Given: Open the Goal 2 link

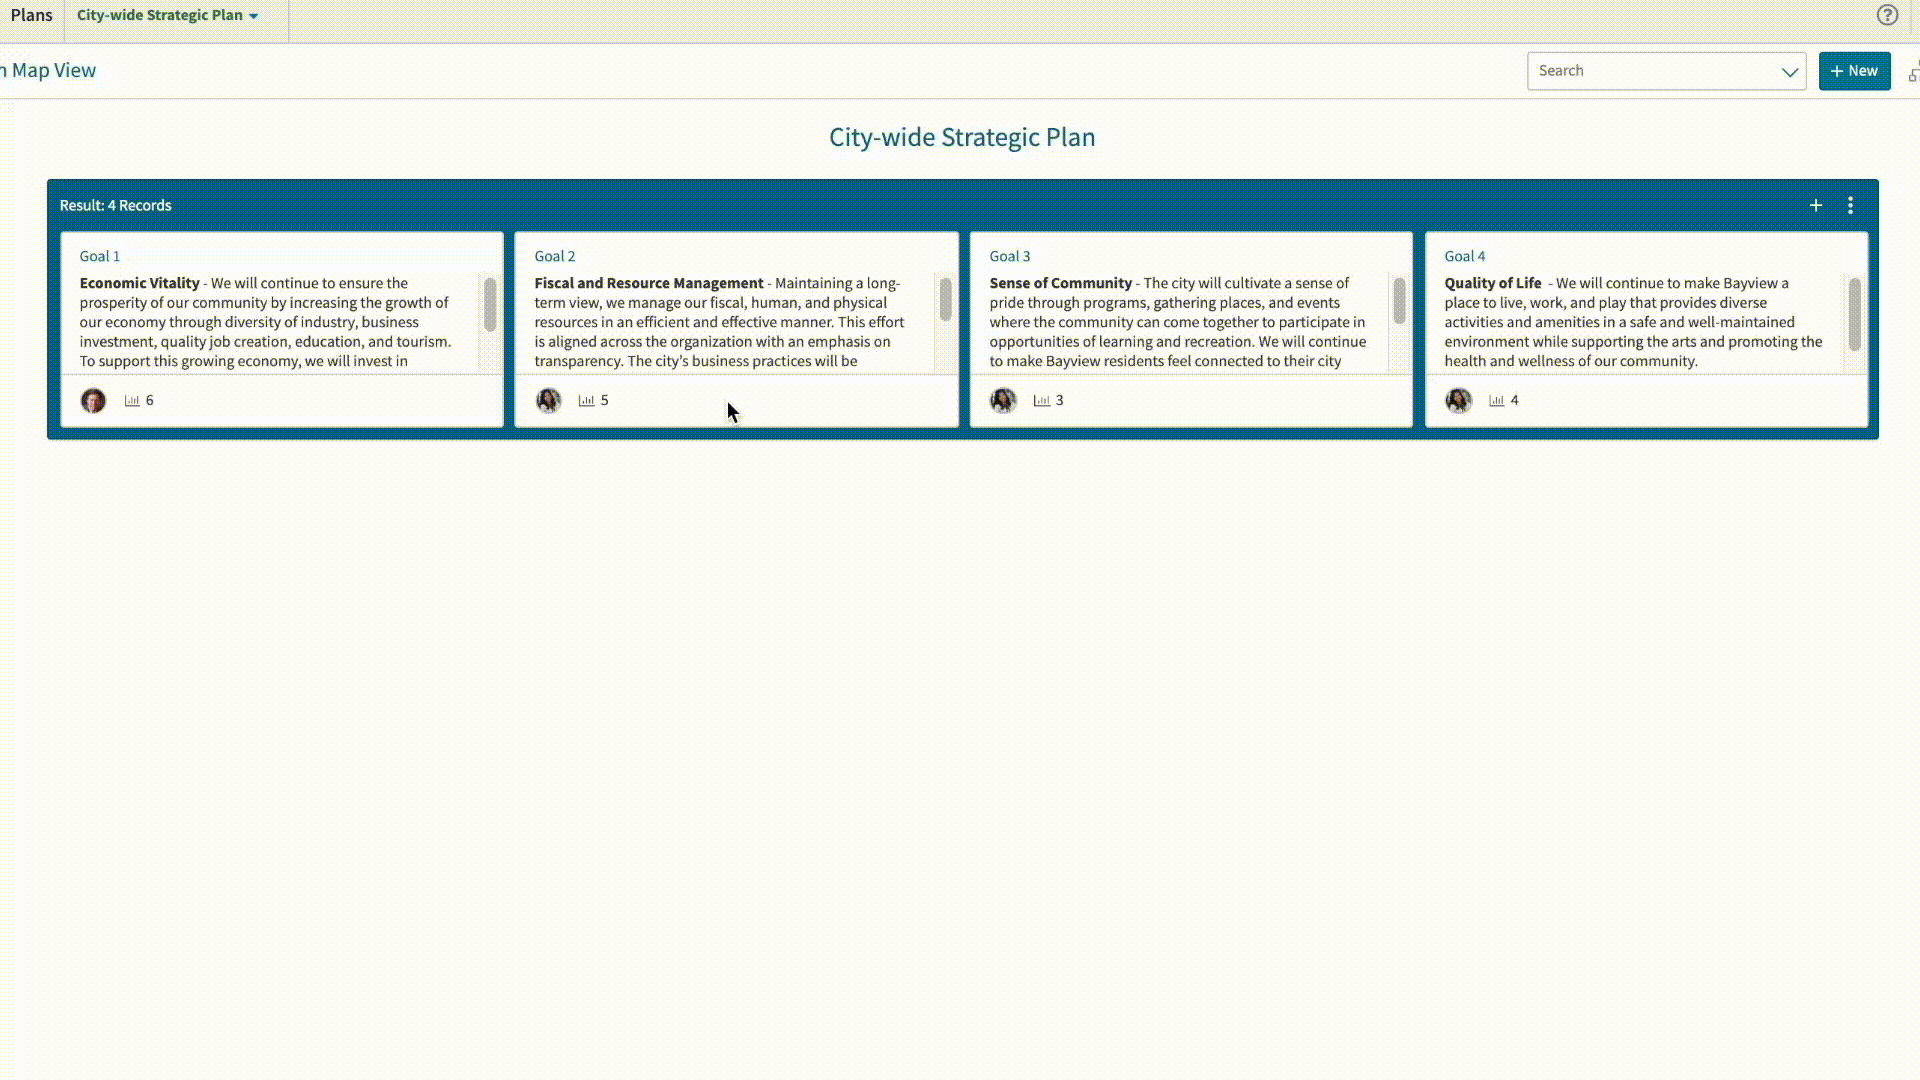Looking at the screenshot, I should pos(555,256).
